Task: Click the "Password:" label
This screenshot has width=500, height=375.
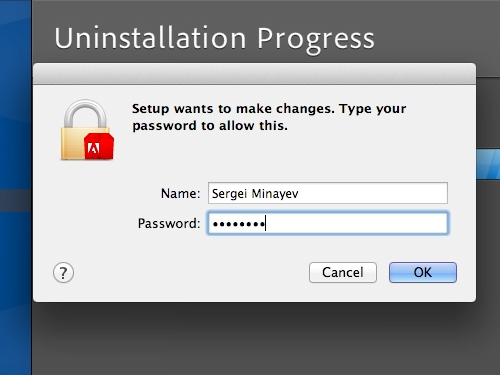Action: (169, 223)
